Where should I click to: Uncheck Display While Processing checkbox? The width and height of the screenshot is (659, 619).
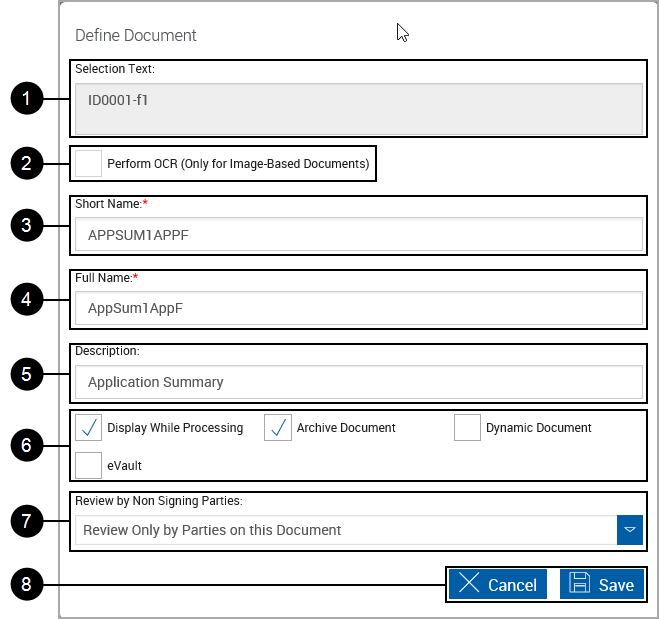[88, 427]
